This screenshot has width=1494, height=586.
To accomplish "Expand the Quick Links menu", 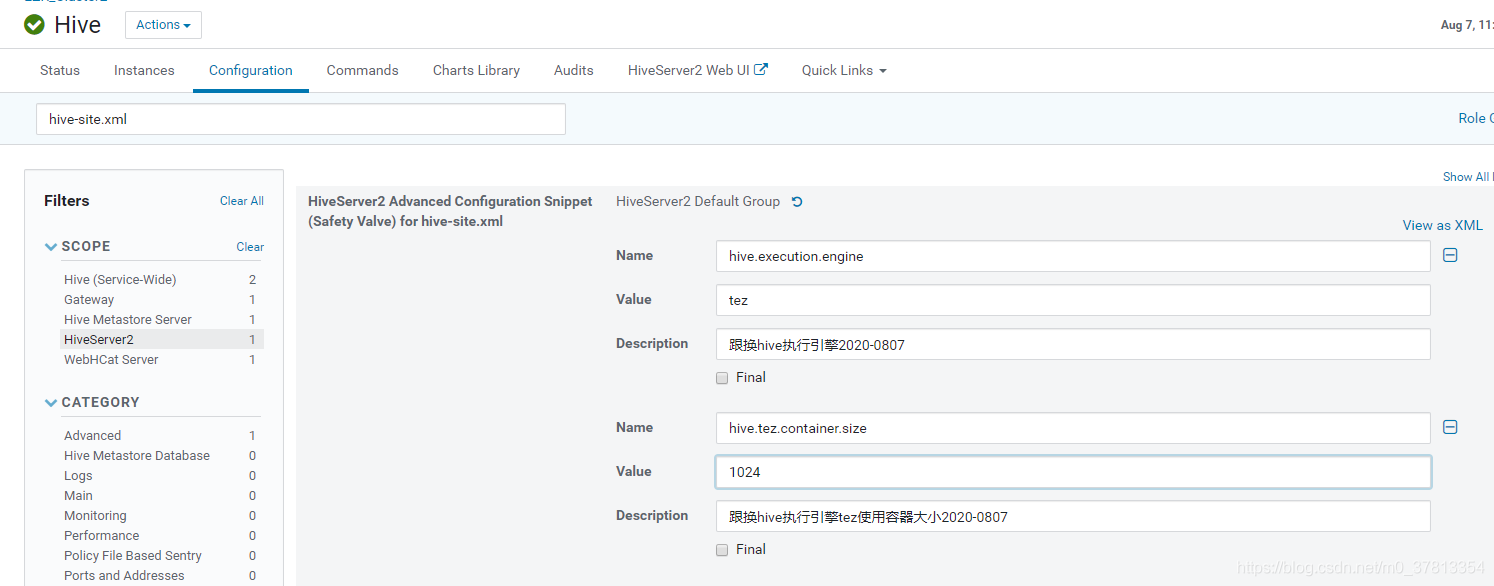I will click(843, 70).
